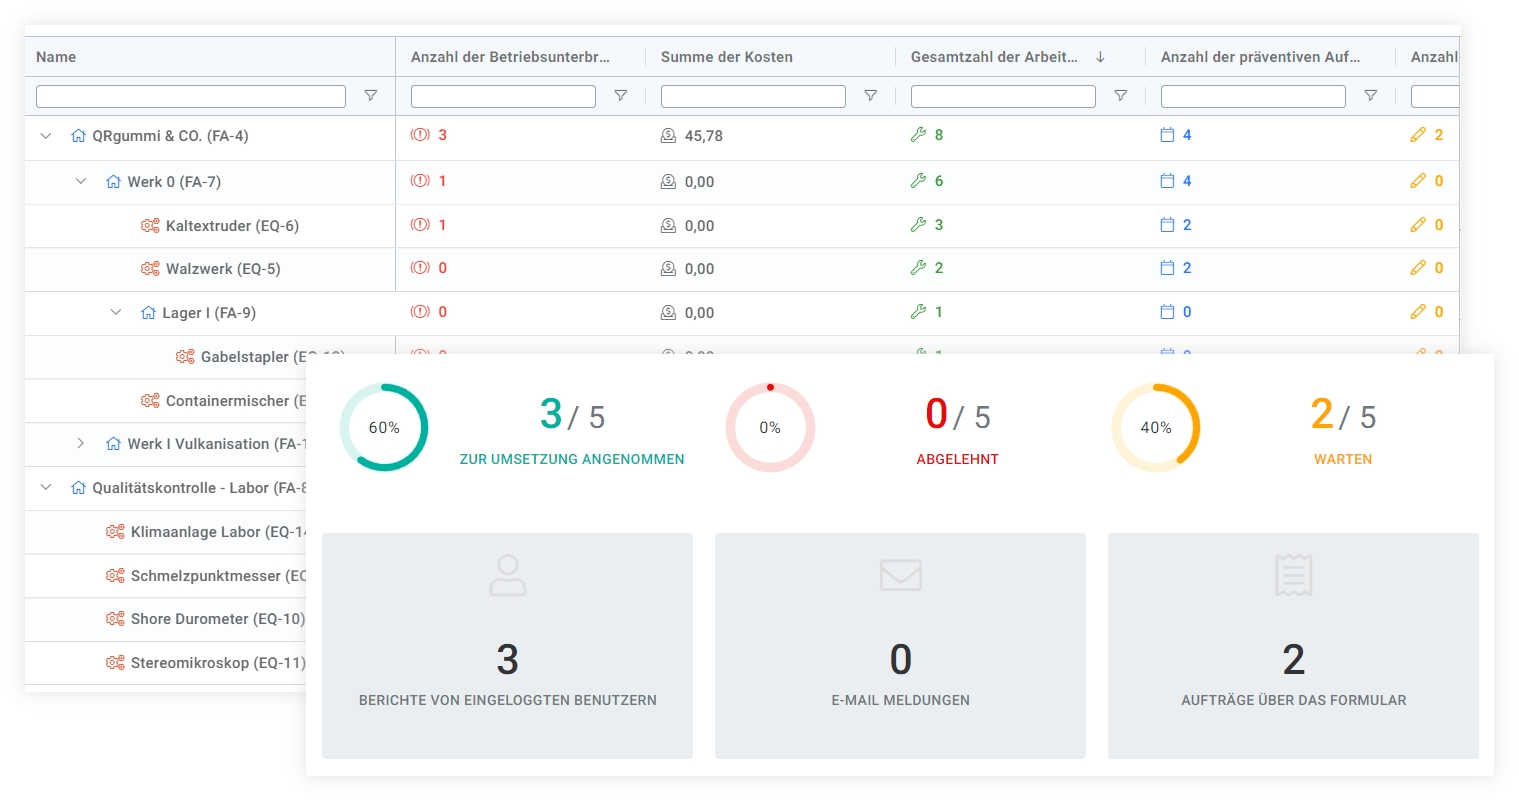This screenshot has height=801, width=1519.
Task: Click the house icon beside Qualitätskontrolle - Labor
Action: coord(78,488)
